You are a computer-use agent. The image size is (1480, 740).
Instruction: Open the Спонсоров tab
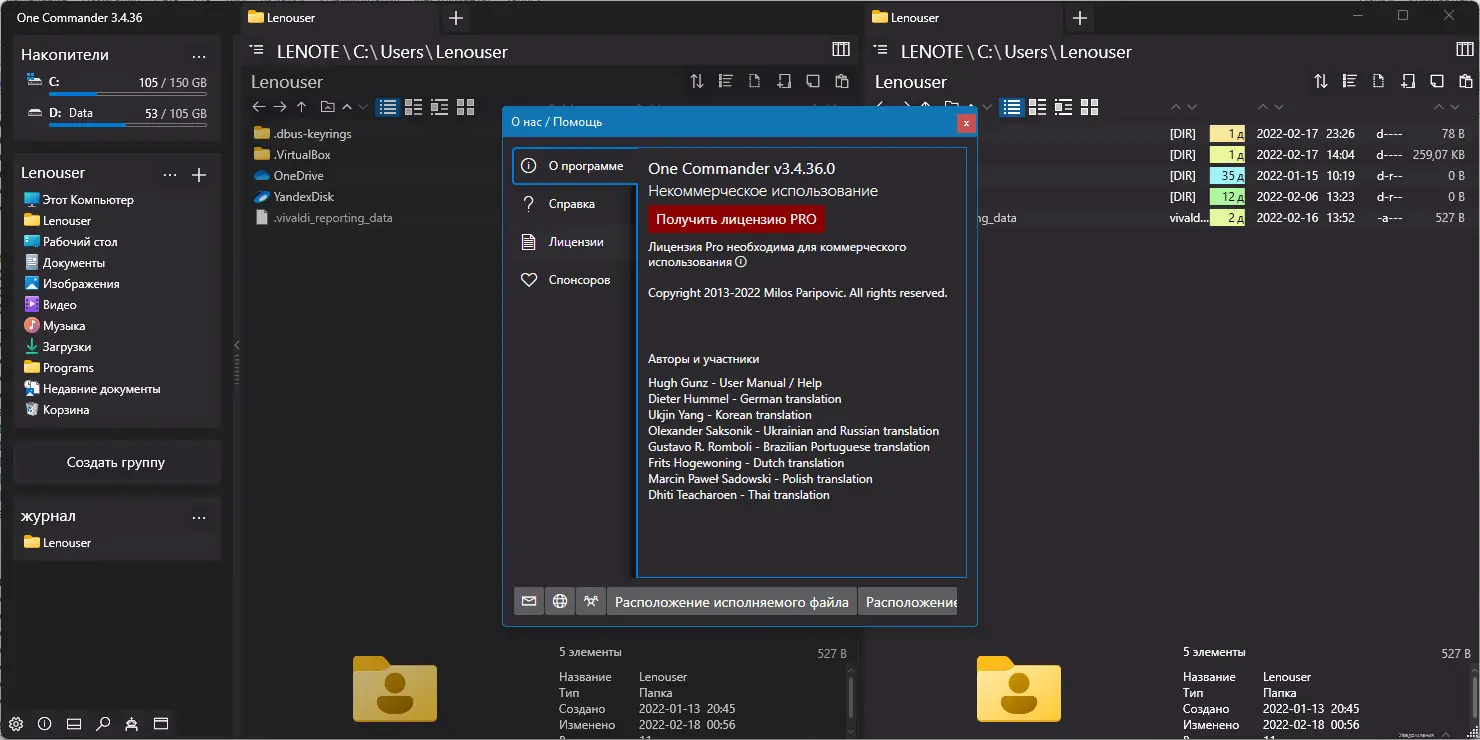pos(574,280)
